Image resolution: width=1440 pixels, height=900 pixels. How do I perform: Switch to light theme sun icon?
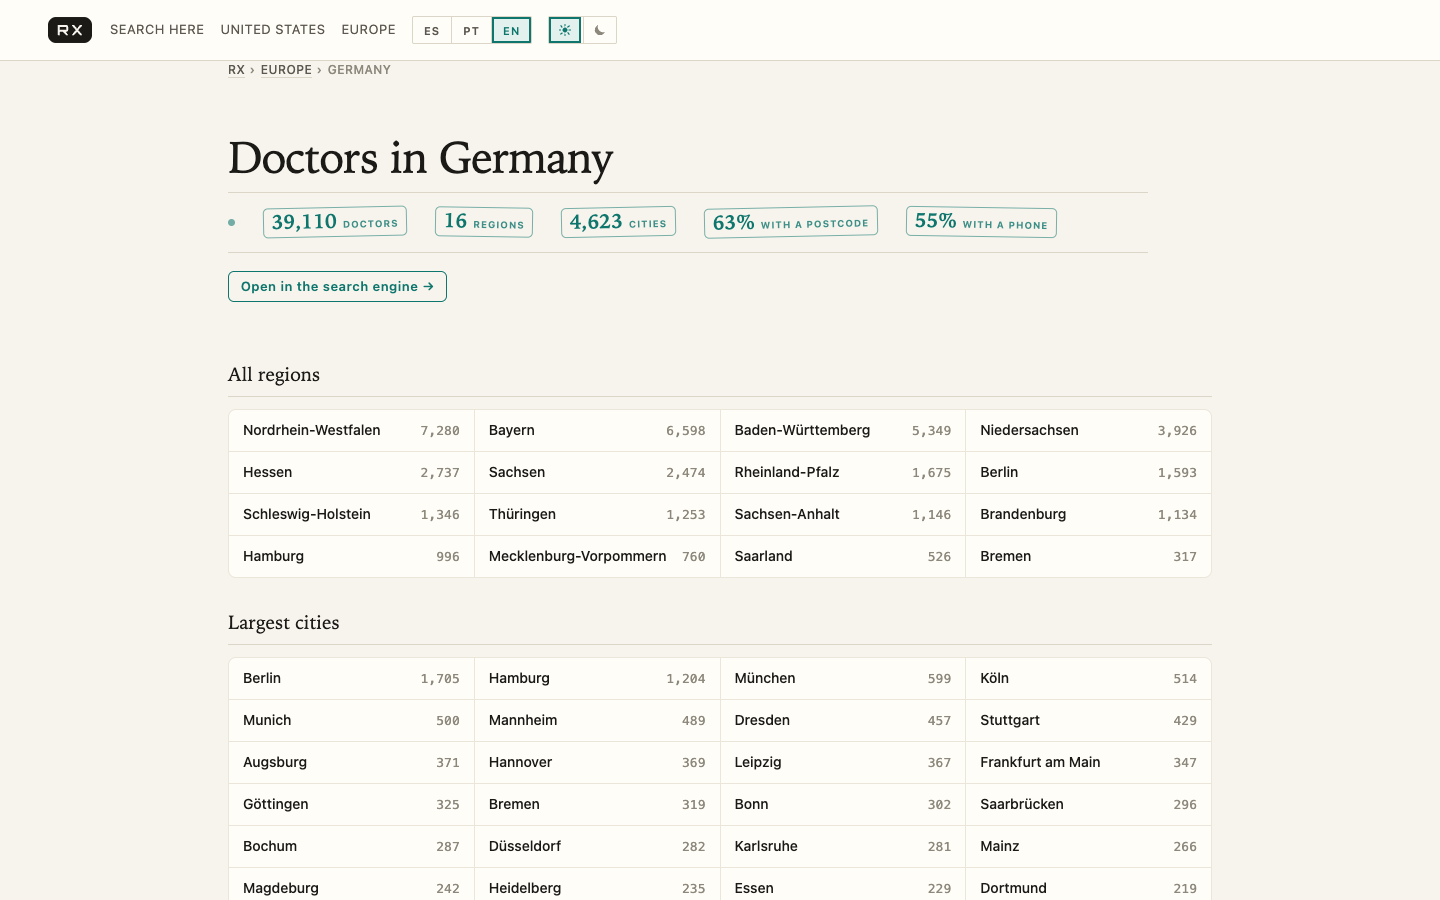pyautogui.click(x=565, y=30)
